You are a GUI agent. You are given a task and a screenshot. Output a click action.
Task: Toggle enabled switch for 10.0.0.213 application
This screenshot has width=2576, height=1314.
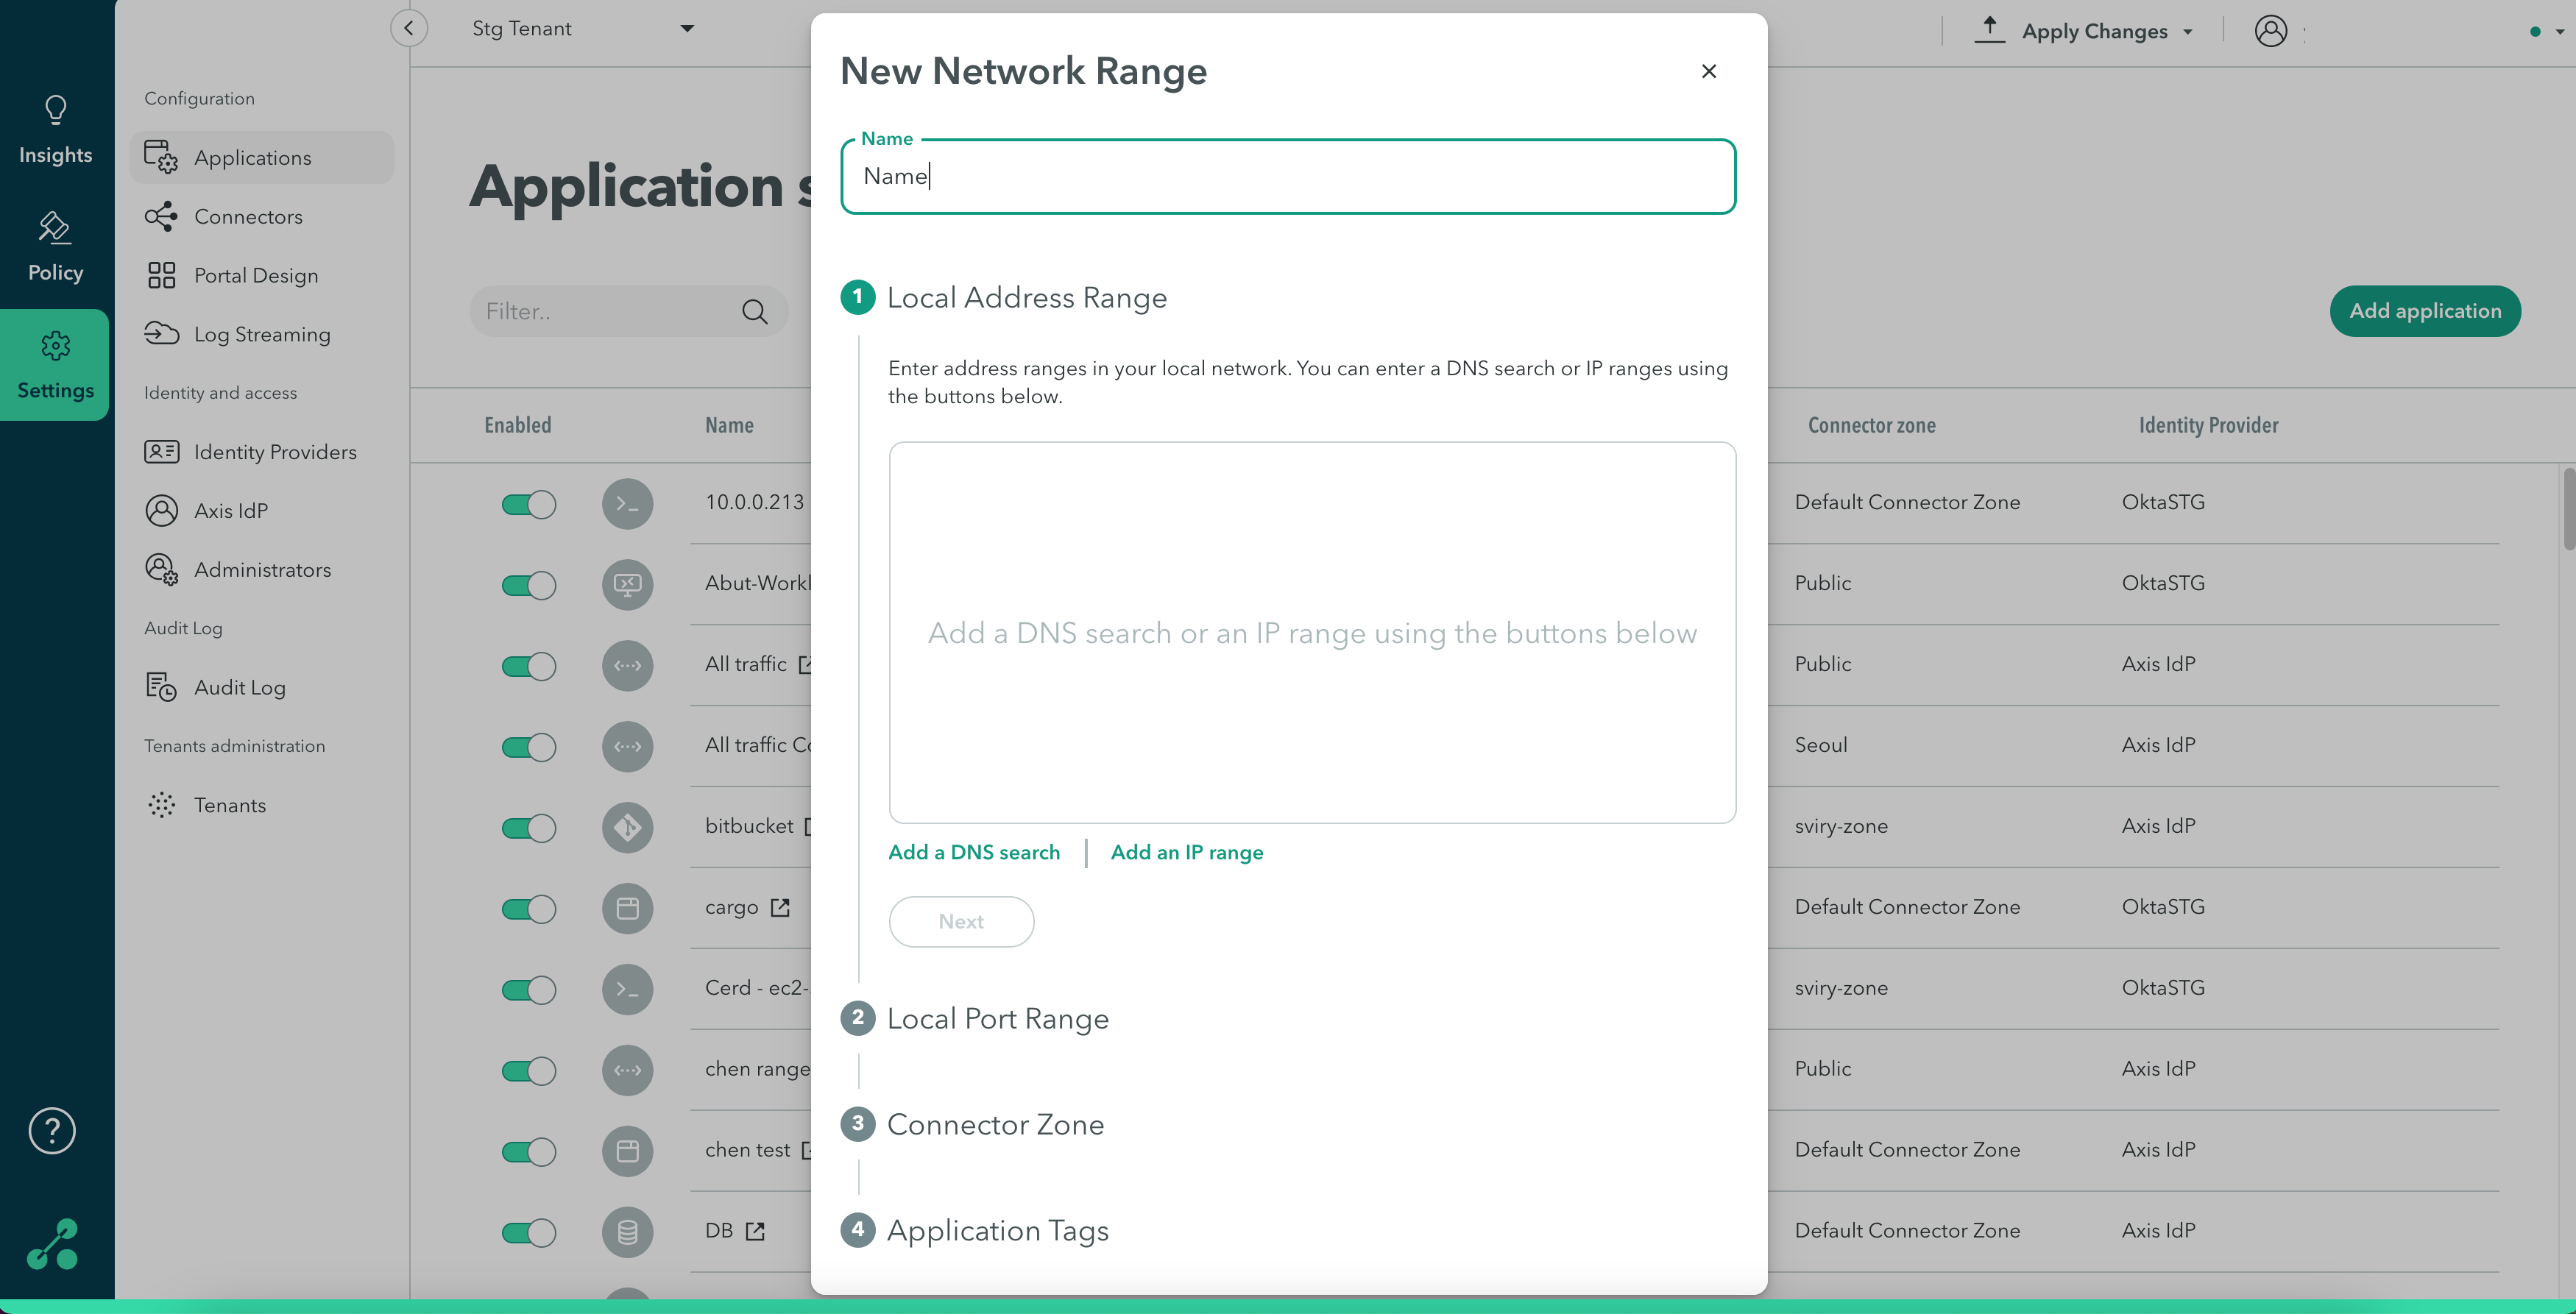528,505
